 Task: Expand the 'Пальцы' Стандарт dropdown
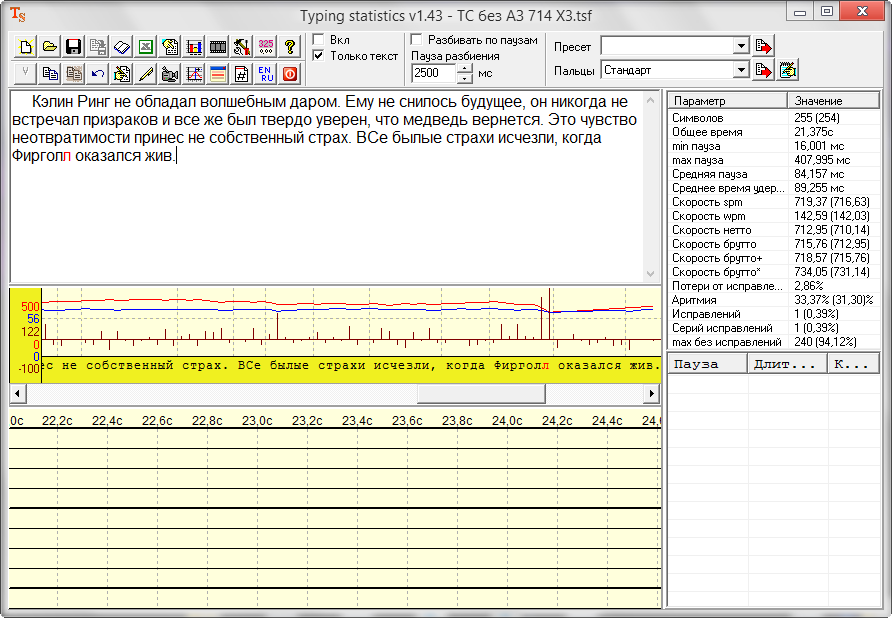[740, 70]
